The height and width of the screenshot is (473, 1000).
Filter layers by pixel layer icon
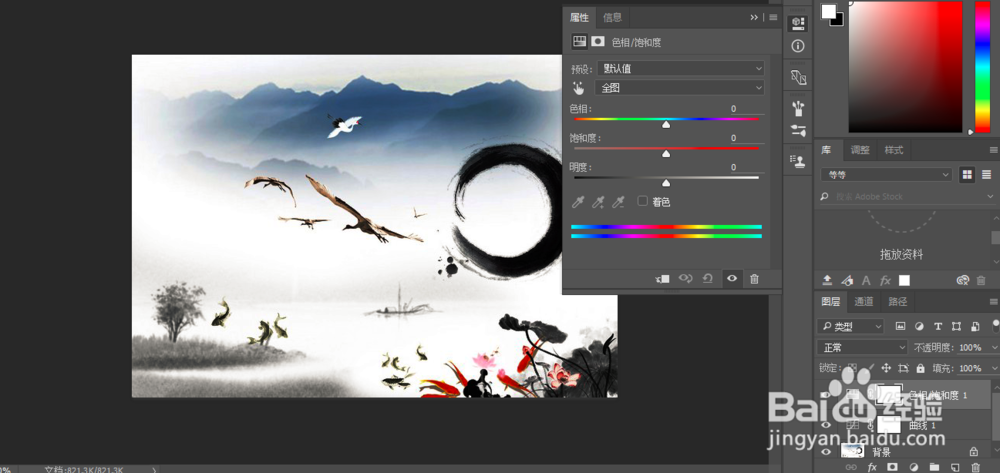[901, 326]
